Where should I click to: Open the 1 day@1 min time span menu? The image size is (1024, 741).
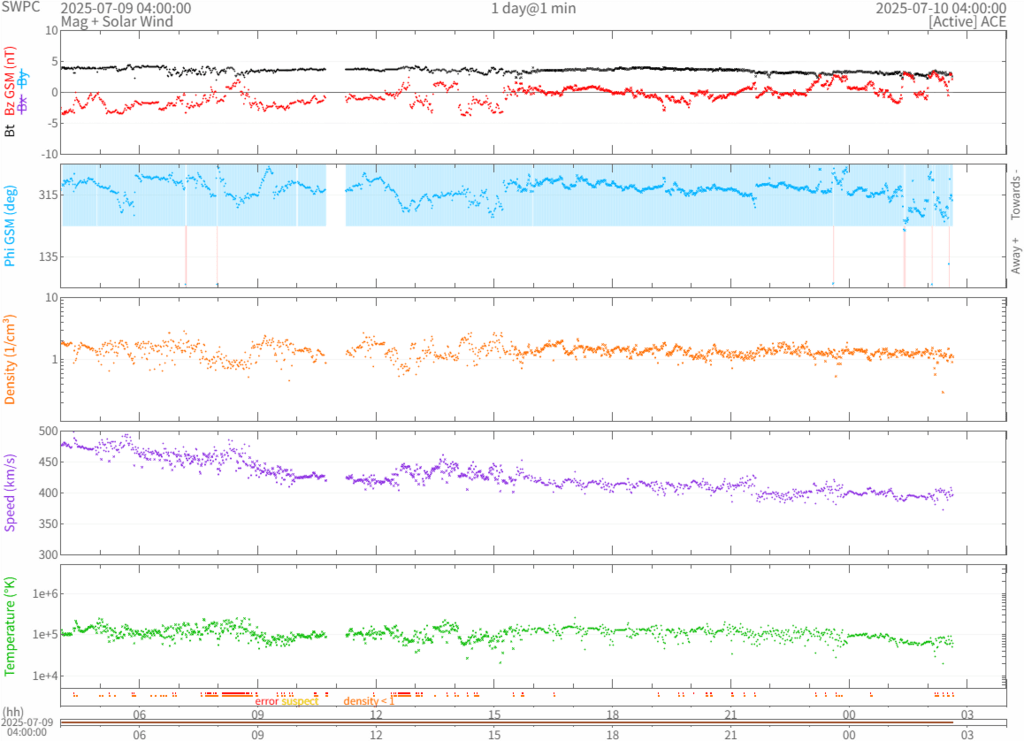point(533,8)
